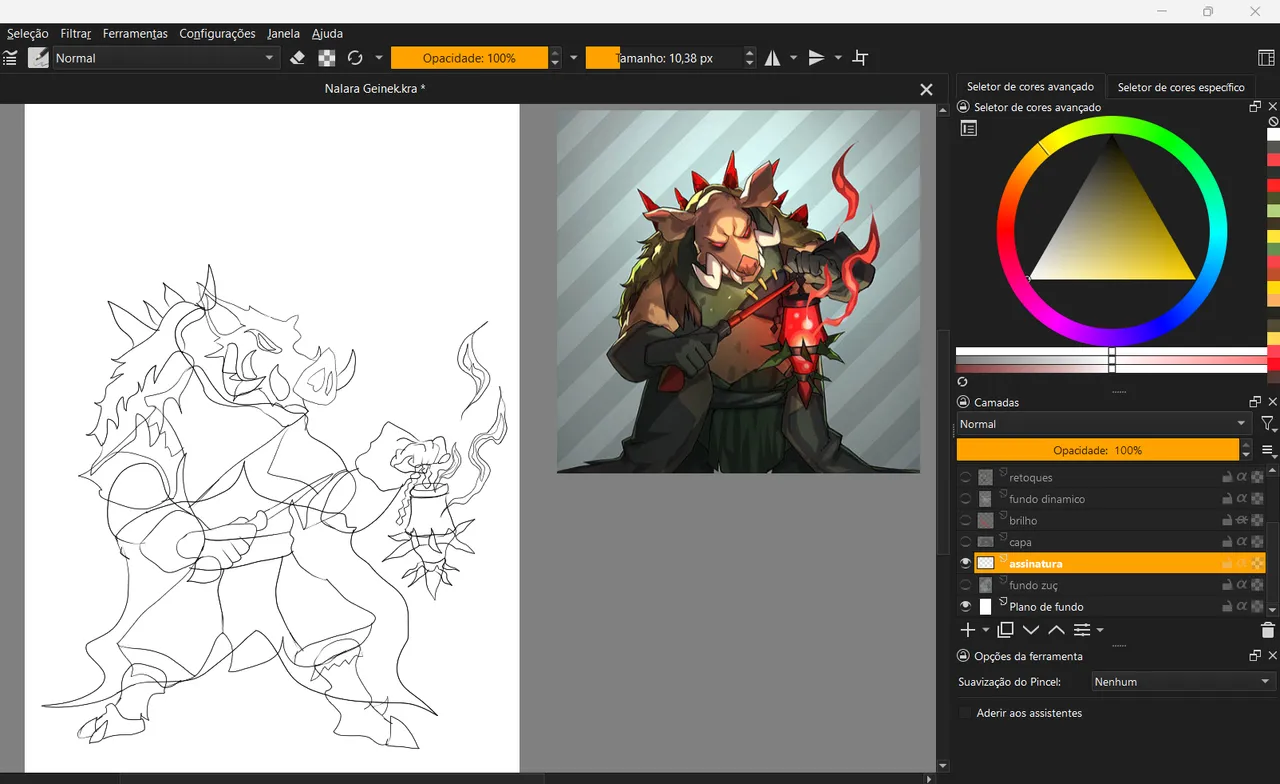1280x784 pixels.
Task: Activate the wrap-around mode icon
Action: pyautogui.click(x=860, y=58)
